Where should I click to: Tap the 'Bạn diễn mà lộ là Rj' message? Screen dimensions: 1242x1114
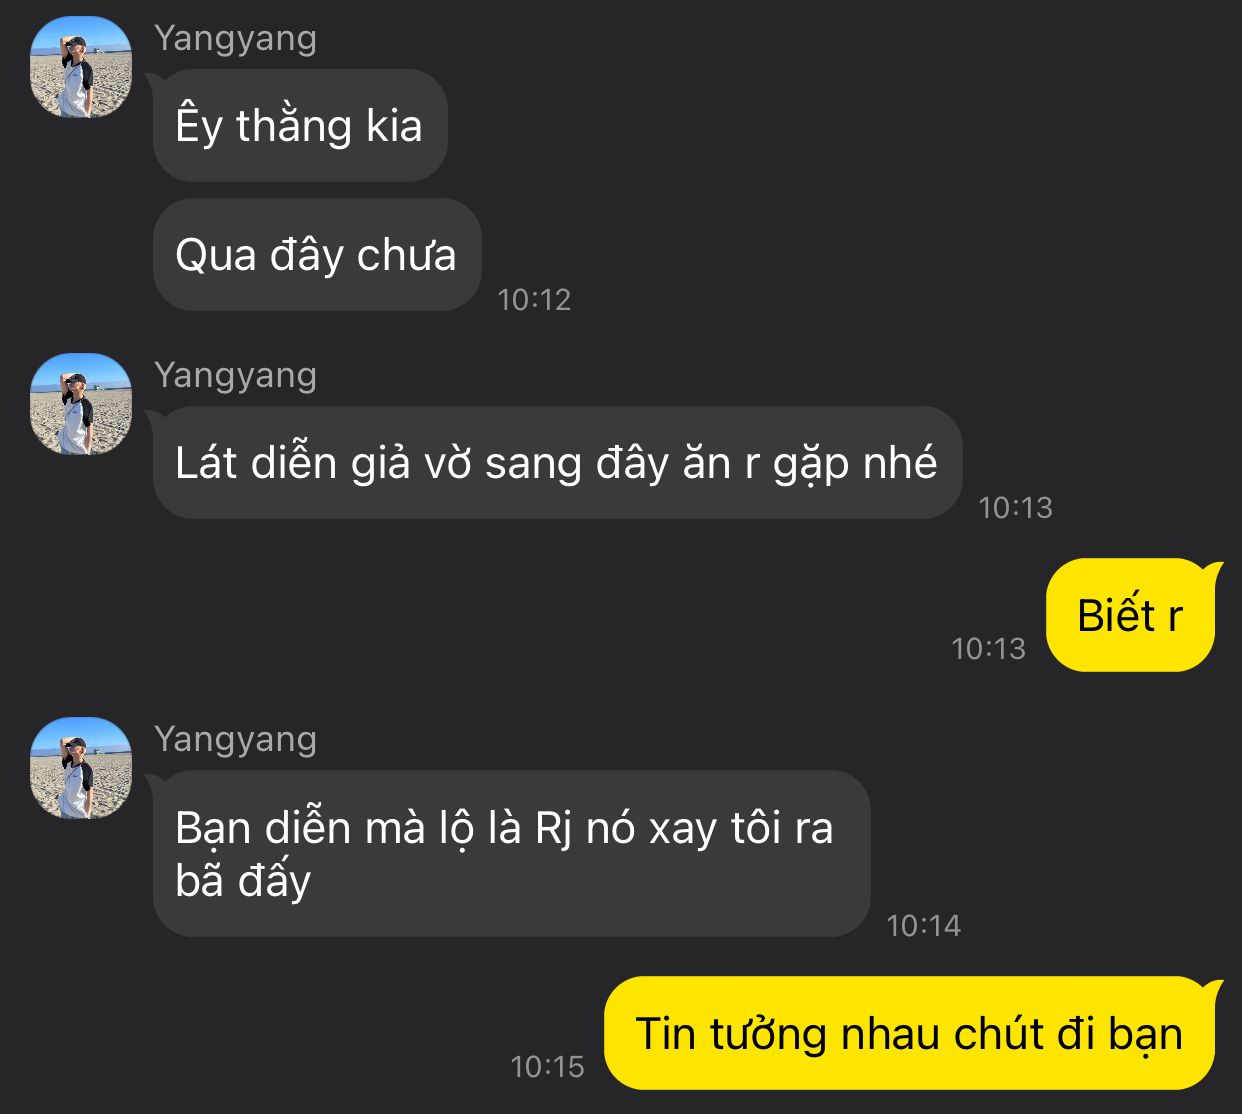pyautogui.click(x=511, y=853)
